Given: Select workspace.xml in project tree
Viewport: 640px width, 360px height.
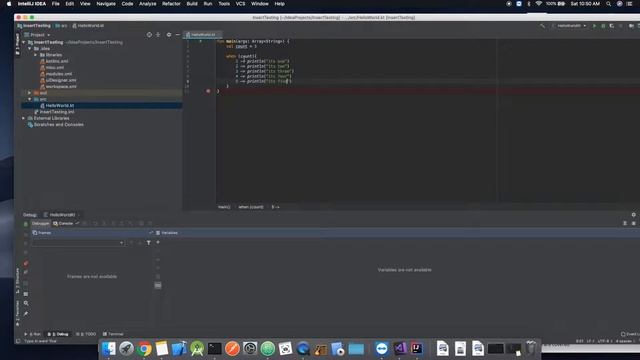Looking at the screenshot, I should [60, 87].
